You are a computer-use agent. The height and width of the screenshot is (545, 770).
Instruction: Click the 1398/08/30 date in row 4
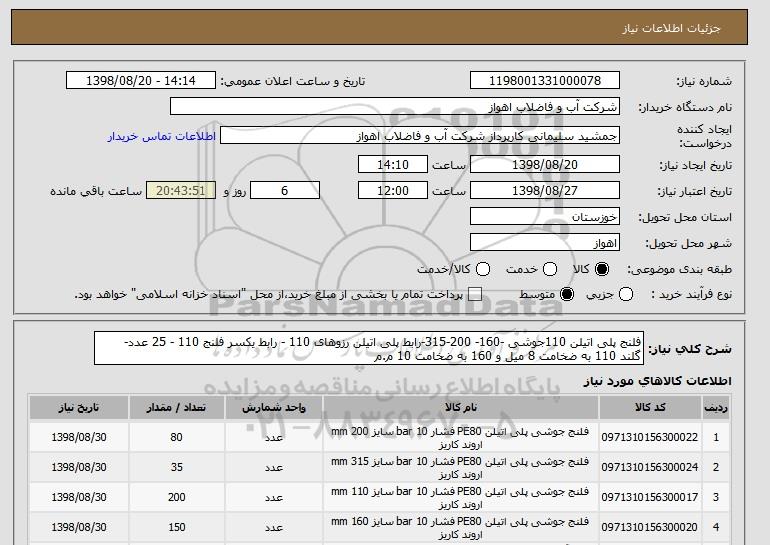(x=79, y=527)
